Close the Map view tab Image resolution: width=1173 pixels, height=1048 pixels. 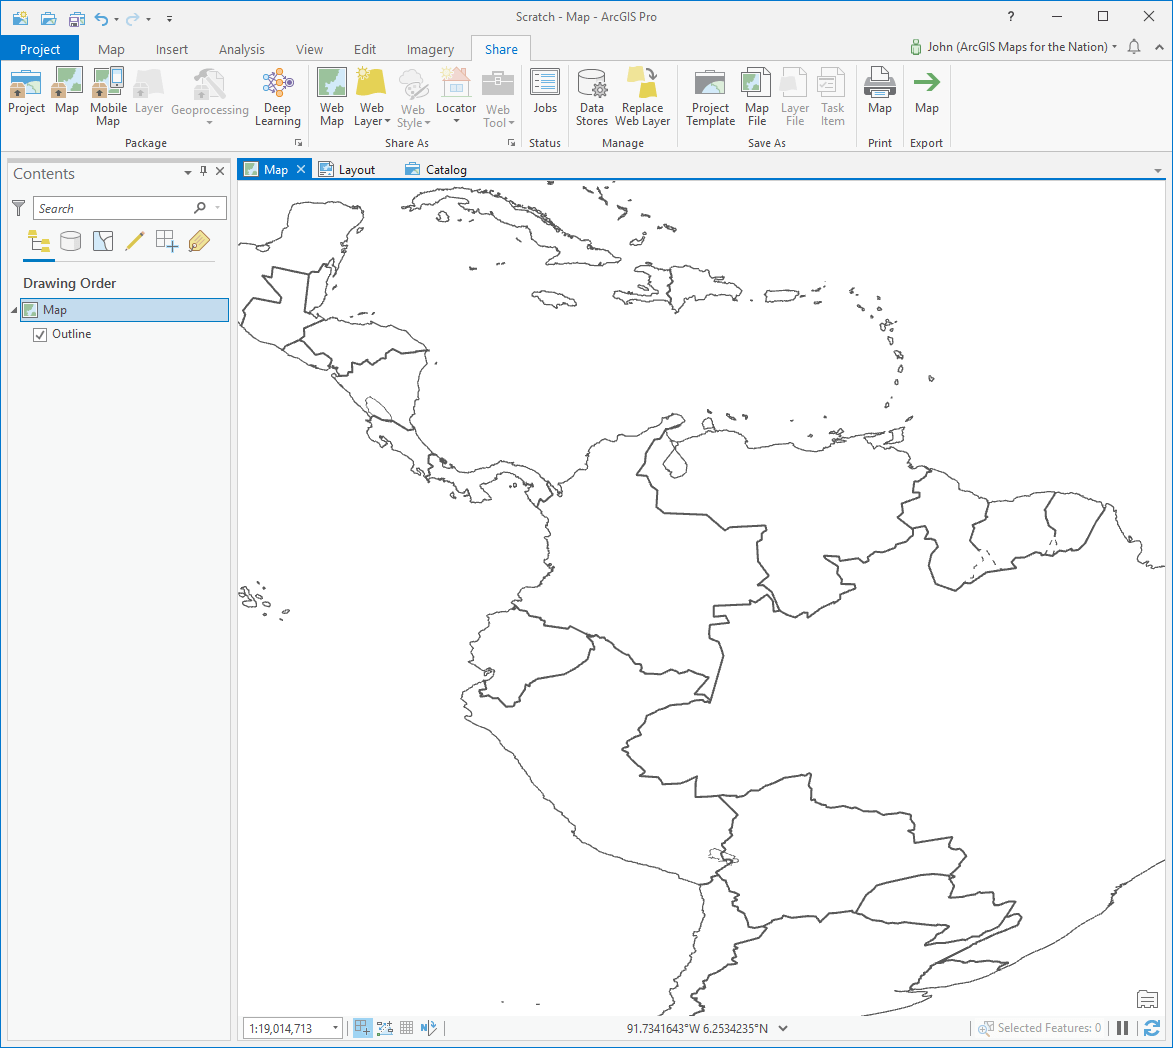click(x=301, y=169)
